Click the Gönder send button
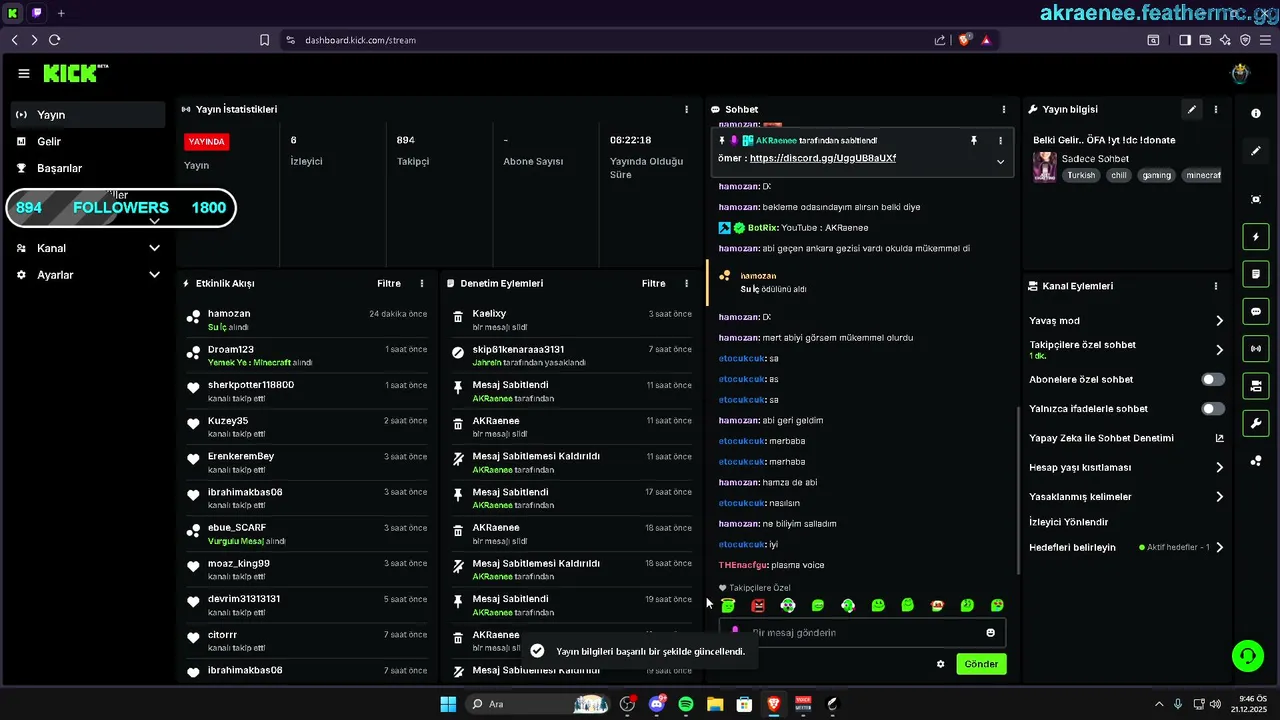This screenshot has height=720, width=1280. coord(981,664)
